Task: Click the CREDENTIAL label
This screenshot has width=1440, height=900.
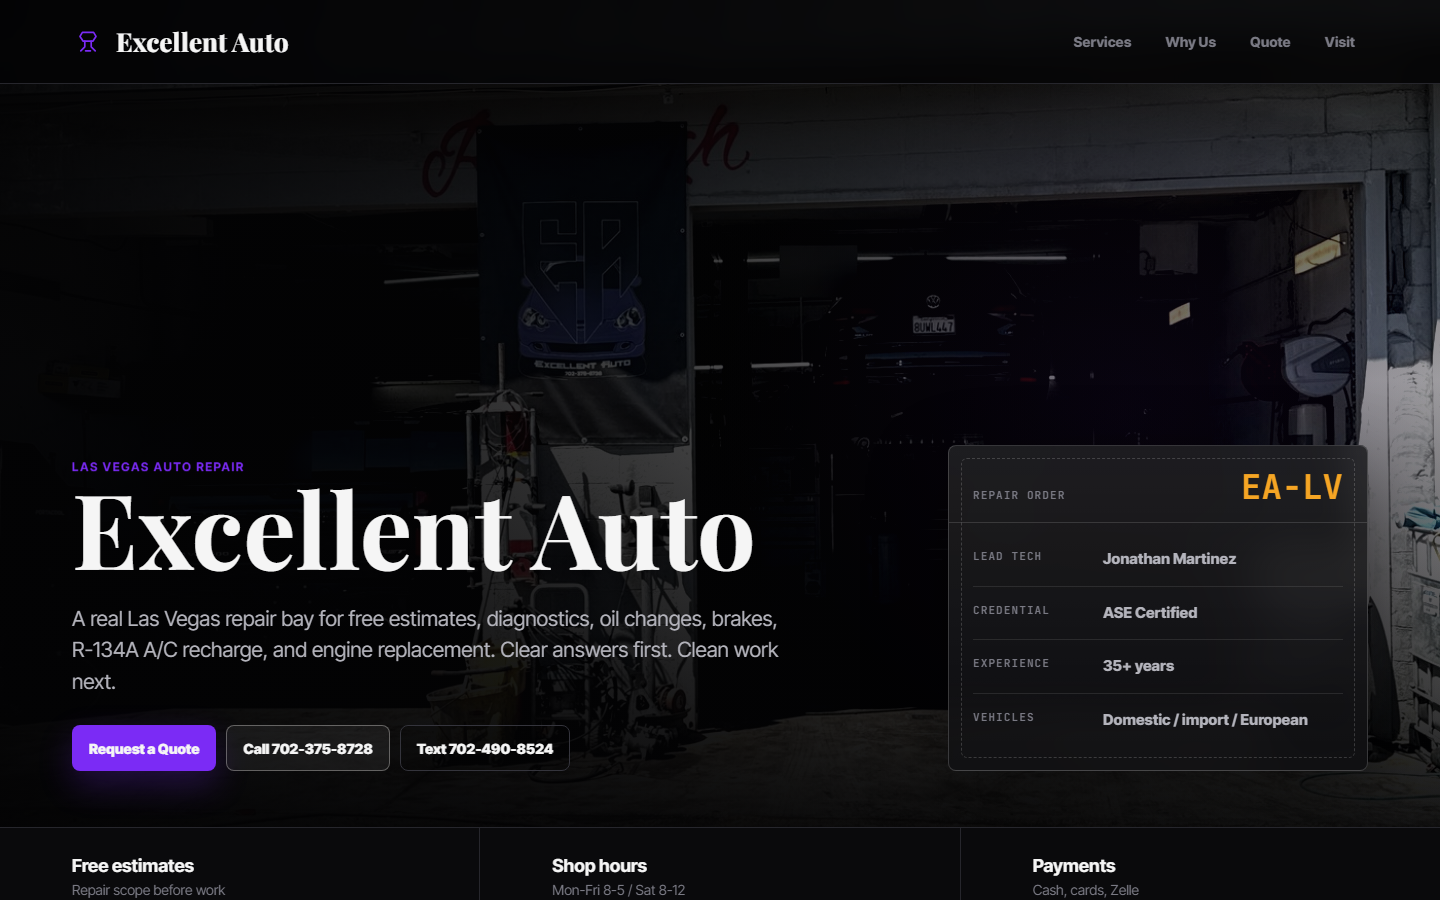Action: point(1011,610)
